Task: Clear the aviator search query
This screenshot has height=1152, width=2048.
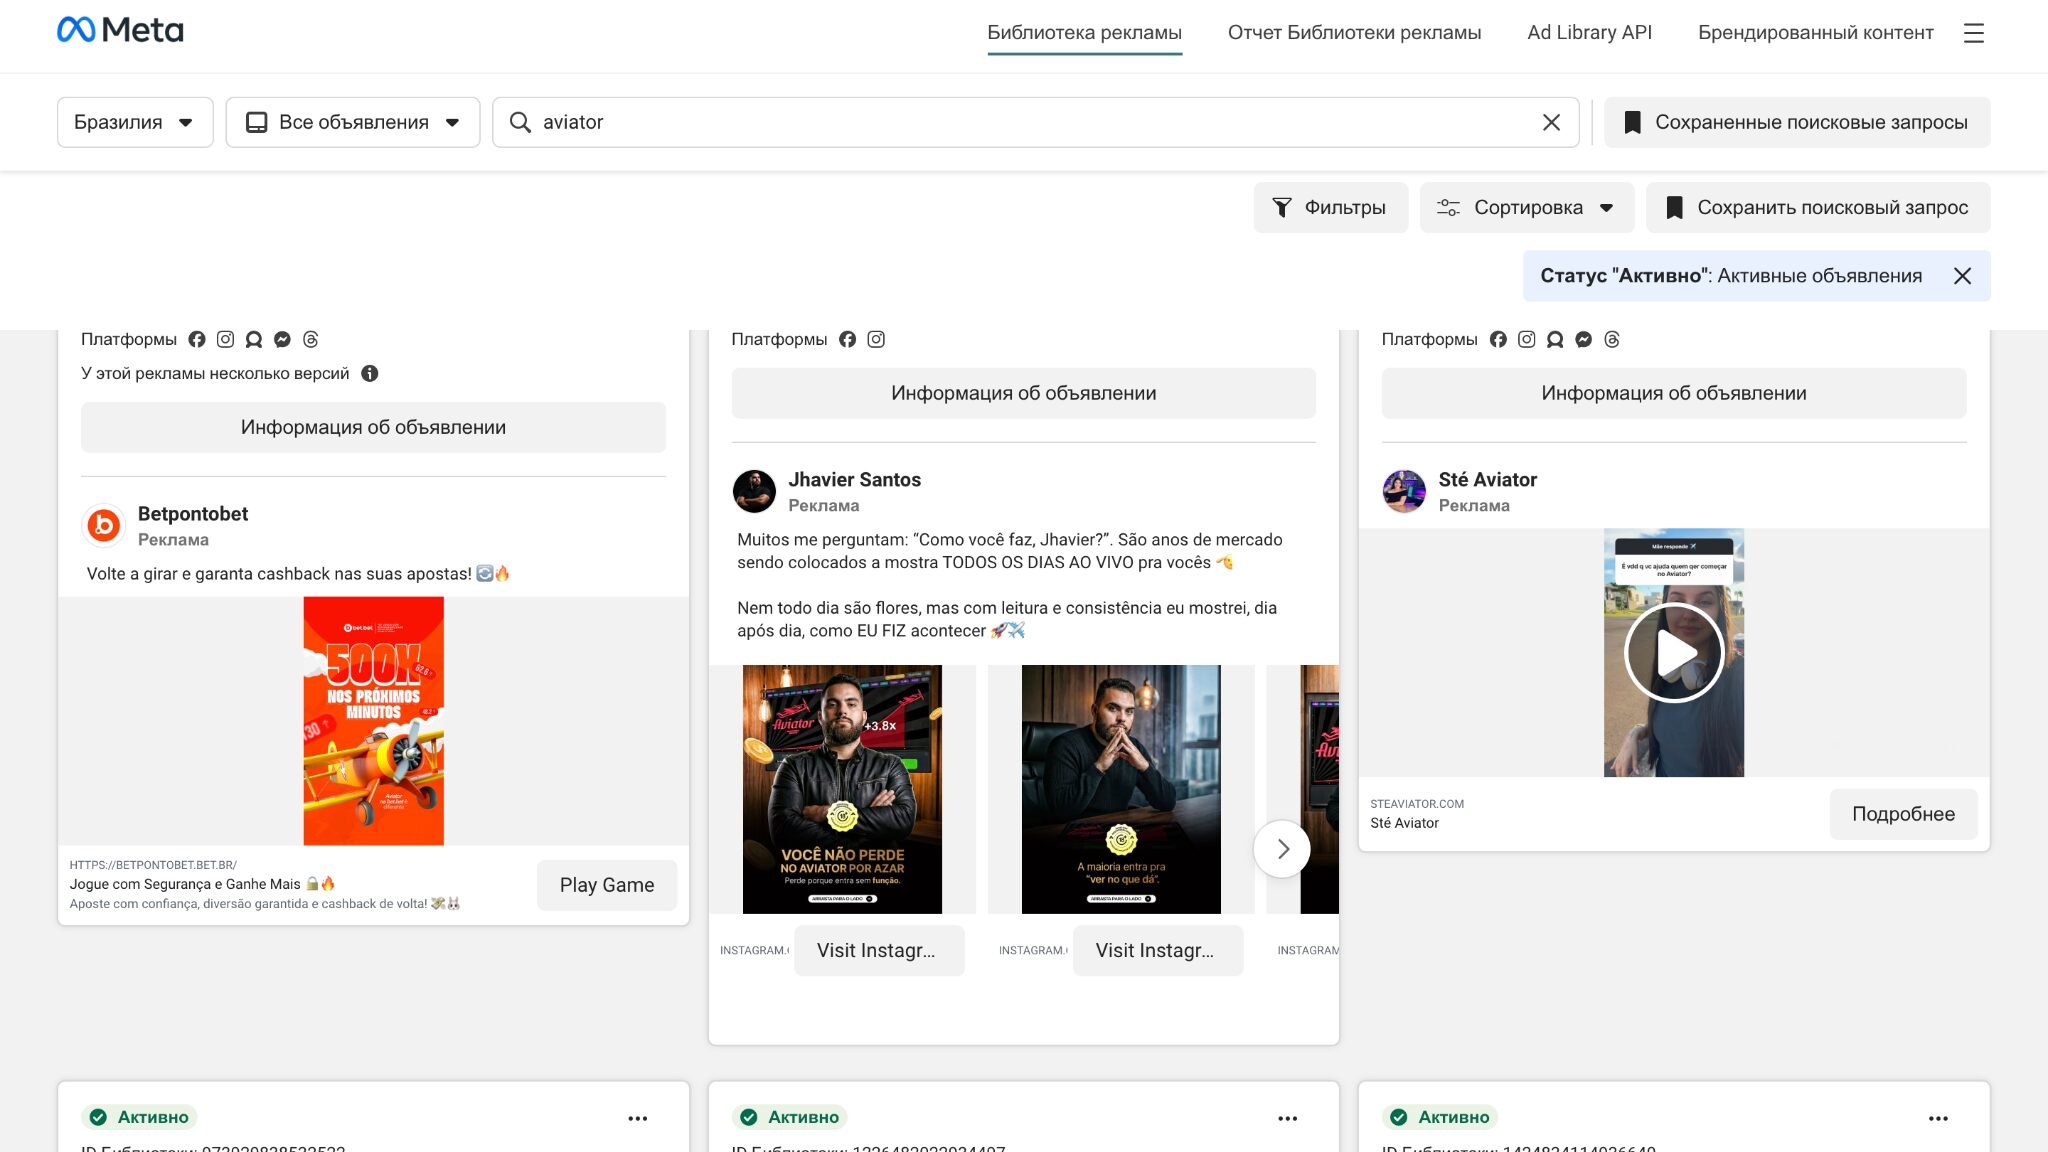Action: pyautogui.click(x=1551, y=122)
